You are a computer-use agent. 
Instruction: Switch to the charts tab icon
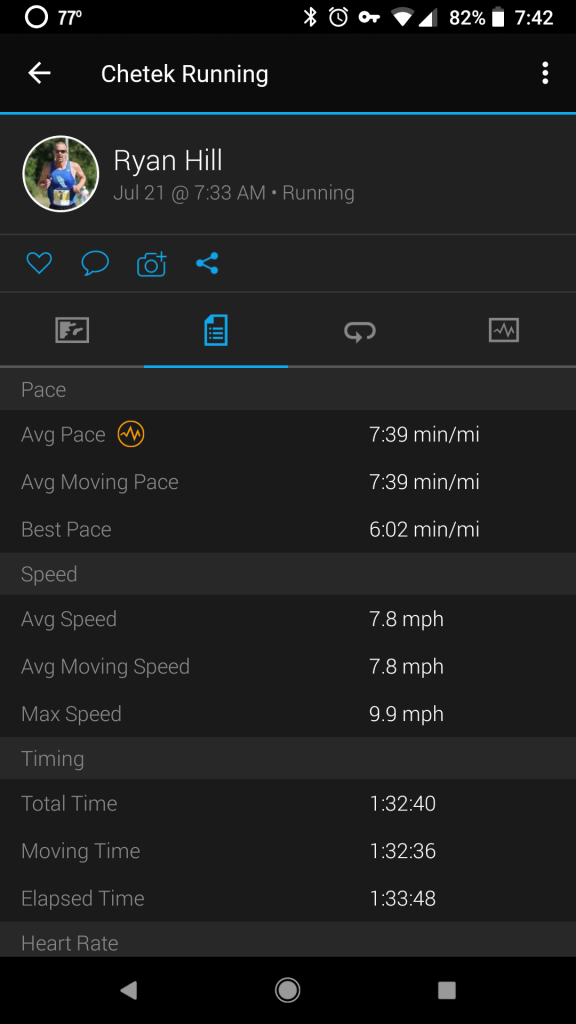(504, 330)
